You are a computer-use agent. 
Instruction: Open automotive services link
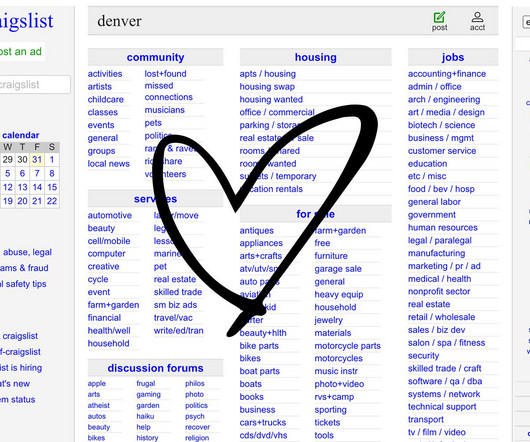coord(110,215)
